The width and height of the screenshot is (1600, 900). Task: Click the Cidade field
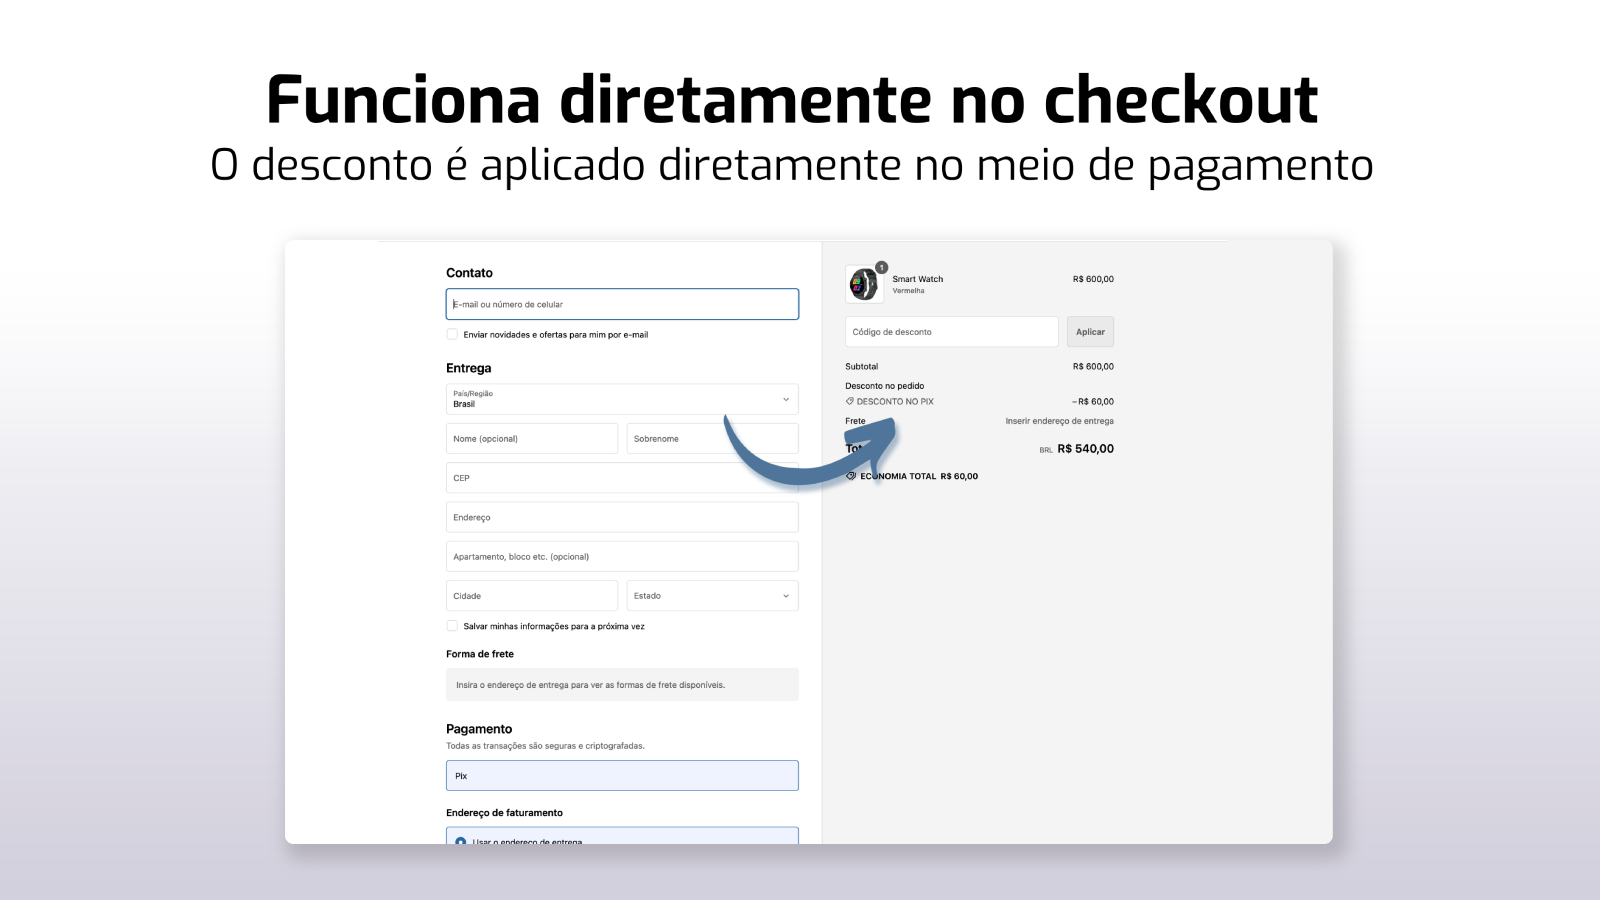[x=532, y=596]
